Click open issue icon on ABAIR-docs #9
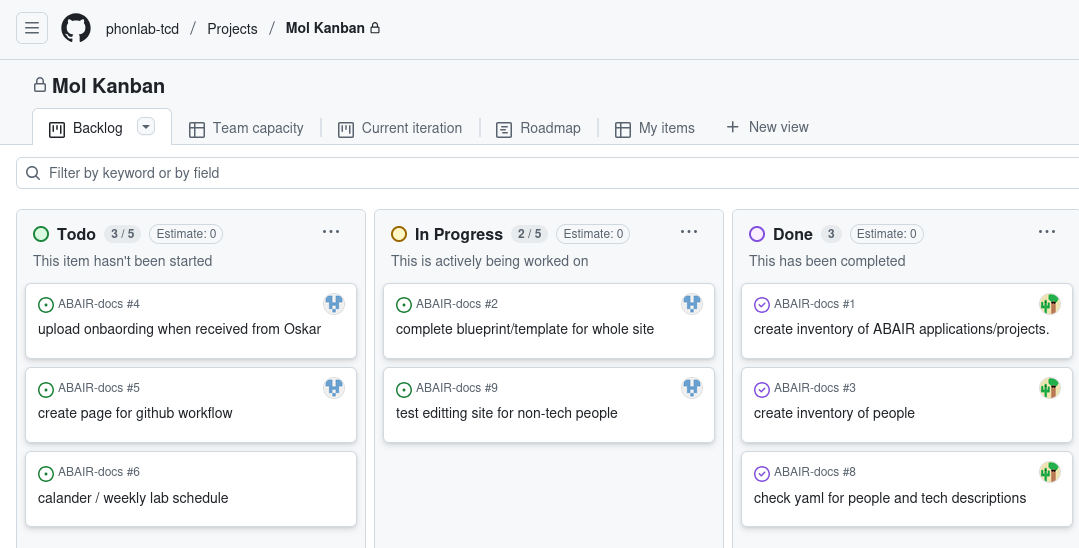 (403, 390)
